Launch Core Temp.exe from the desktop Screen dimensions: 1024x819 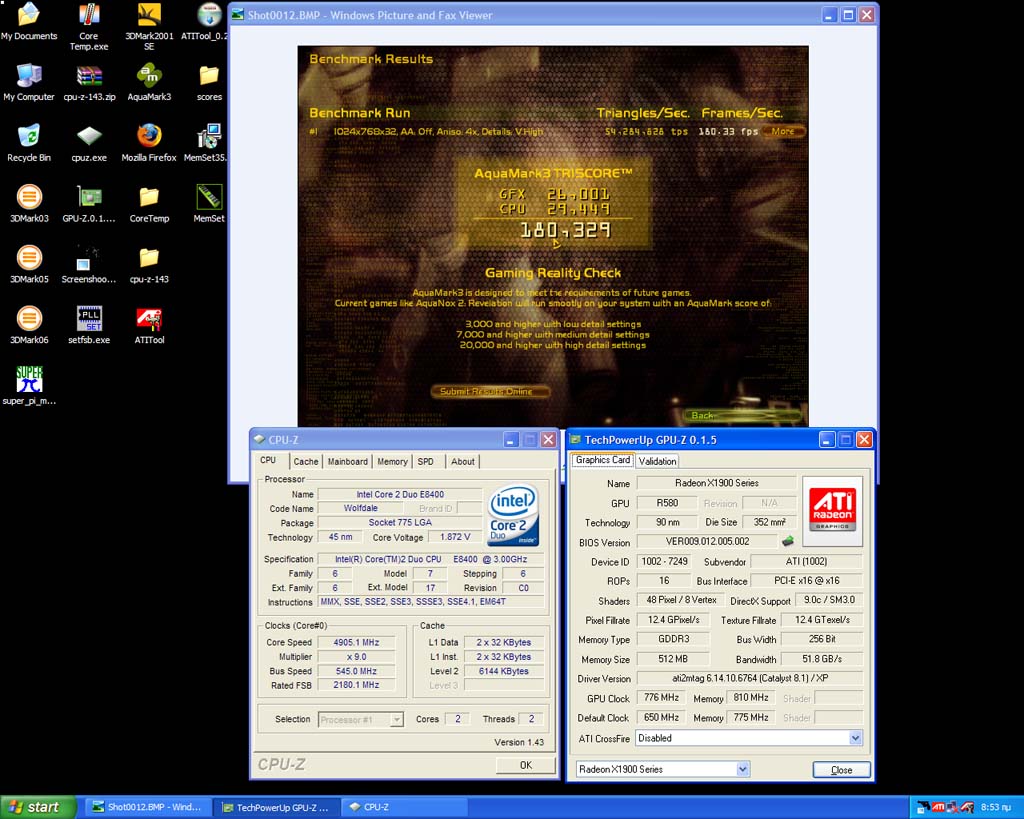pyautogui.click(x=89, y=27)
